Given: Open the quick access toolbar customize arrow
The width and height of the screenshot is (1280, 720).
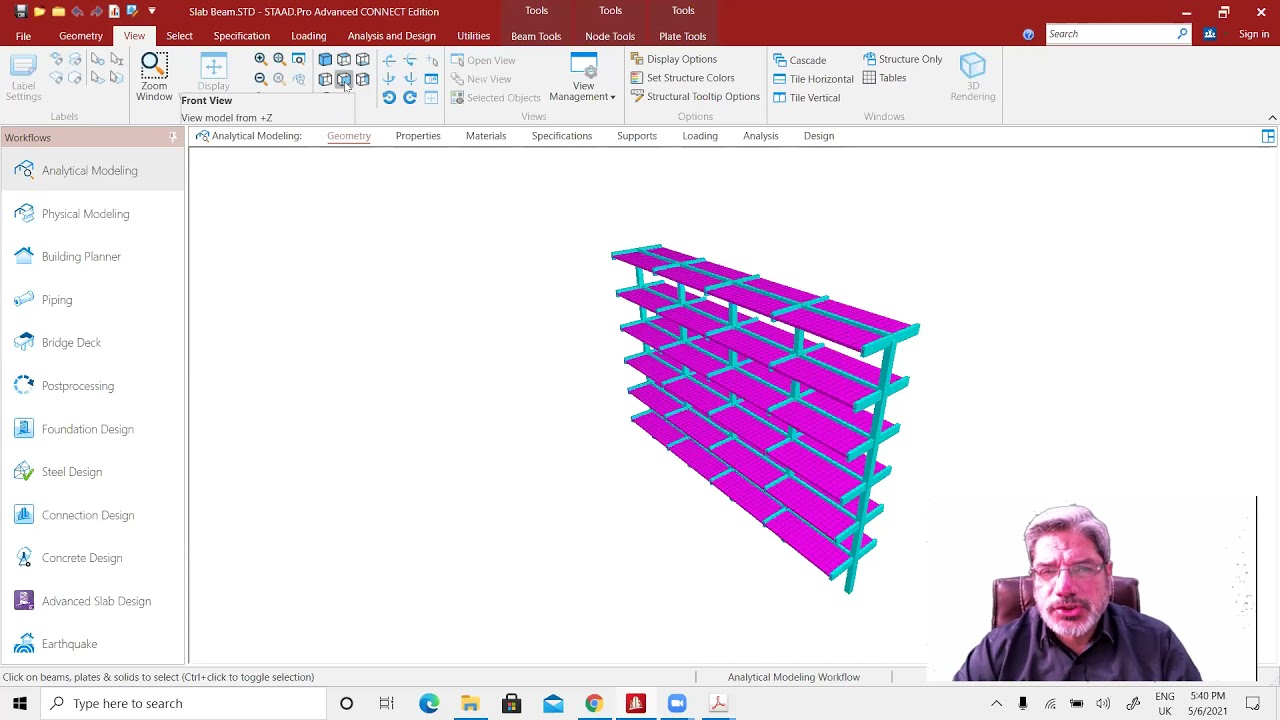Looking at the screenshot, I should (152, 12).
